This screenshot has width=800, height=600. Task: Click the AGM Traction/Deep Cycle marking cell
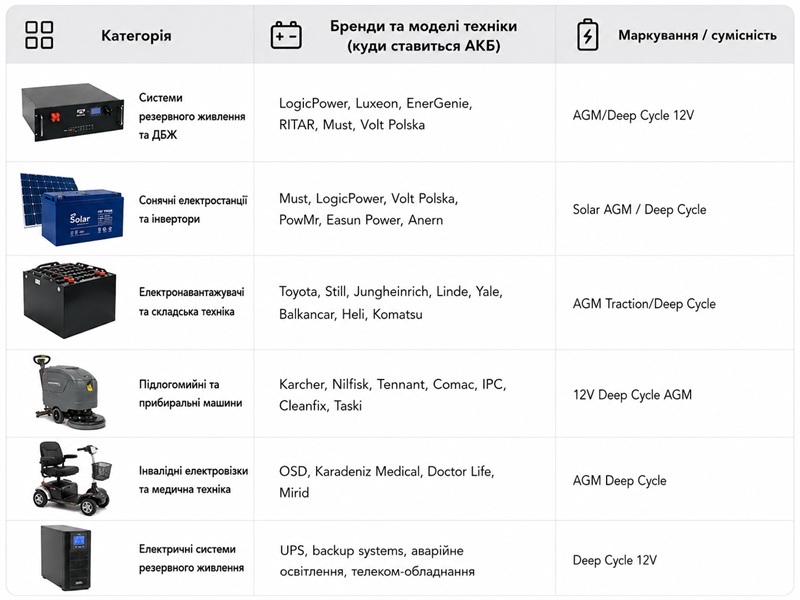click(x=644, y=304)
